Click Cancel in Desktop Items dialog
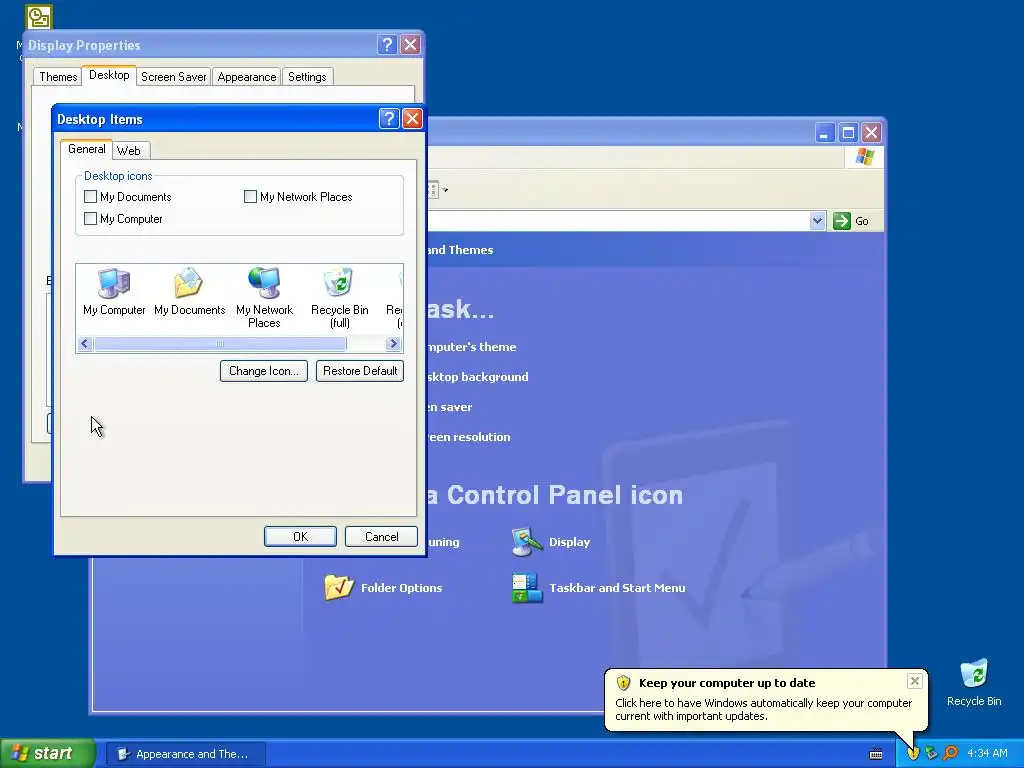This screenshot has width=1024, height=768. pos(381,537)
